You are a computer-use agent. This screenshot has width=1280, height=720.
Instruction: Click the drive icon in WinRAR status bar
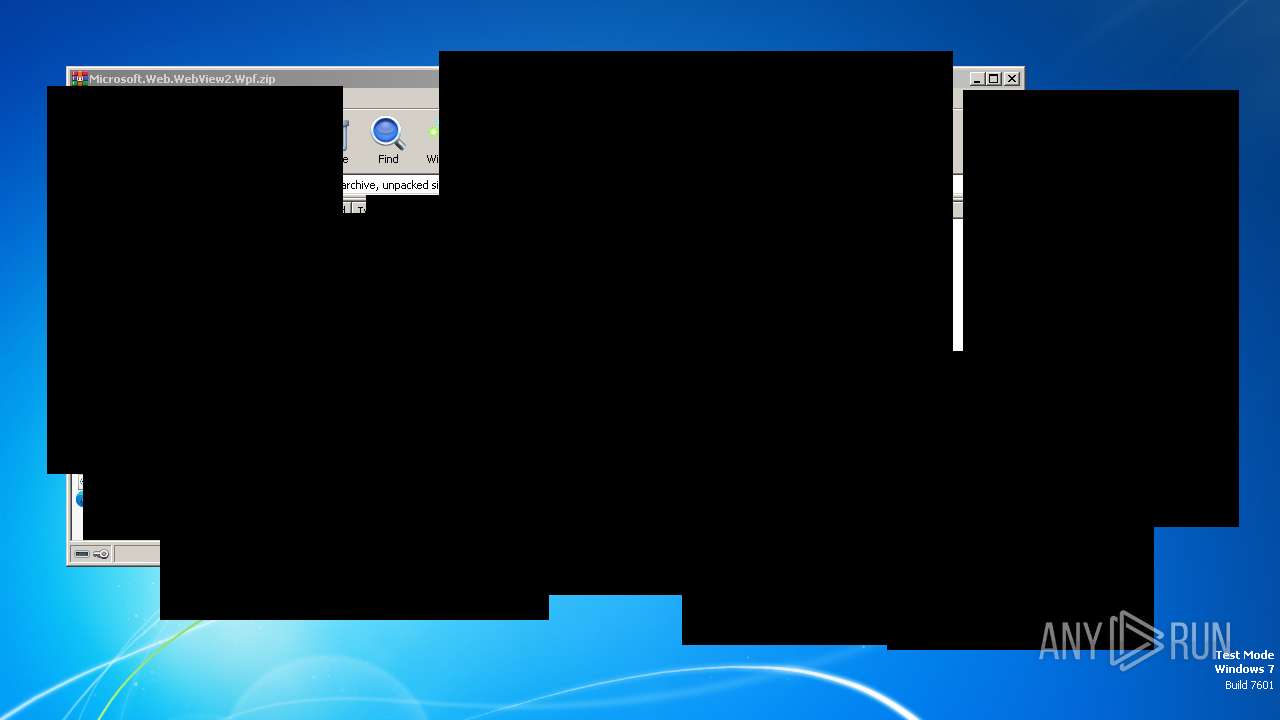82,554
